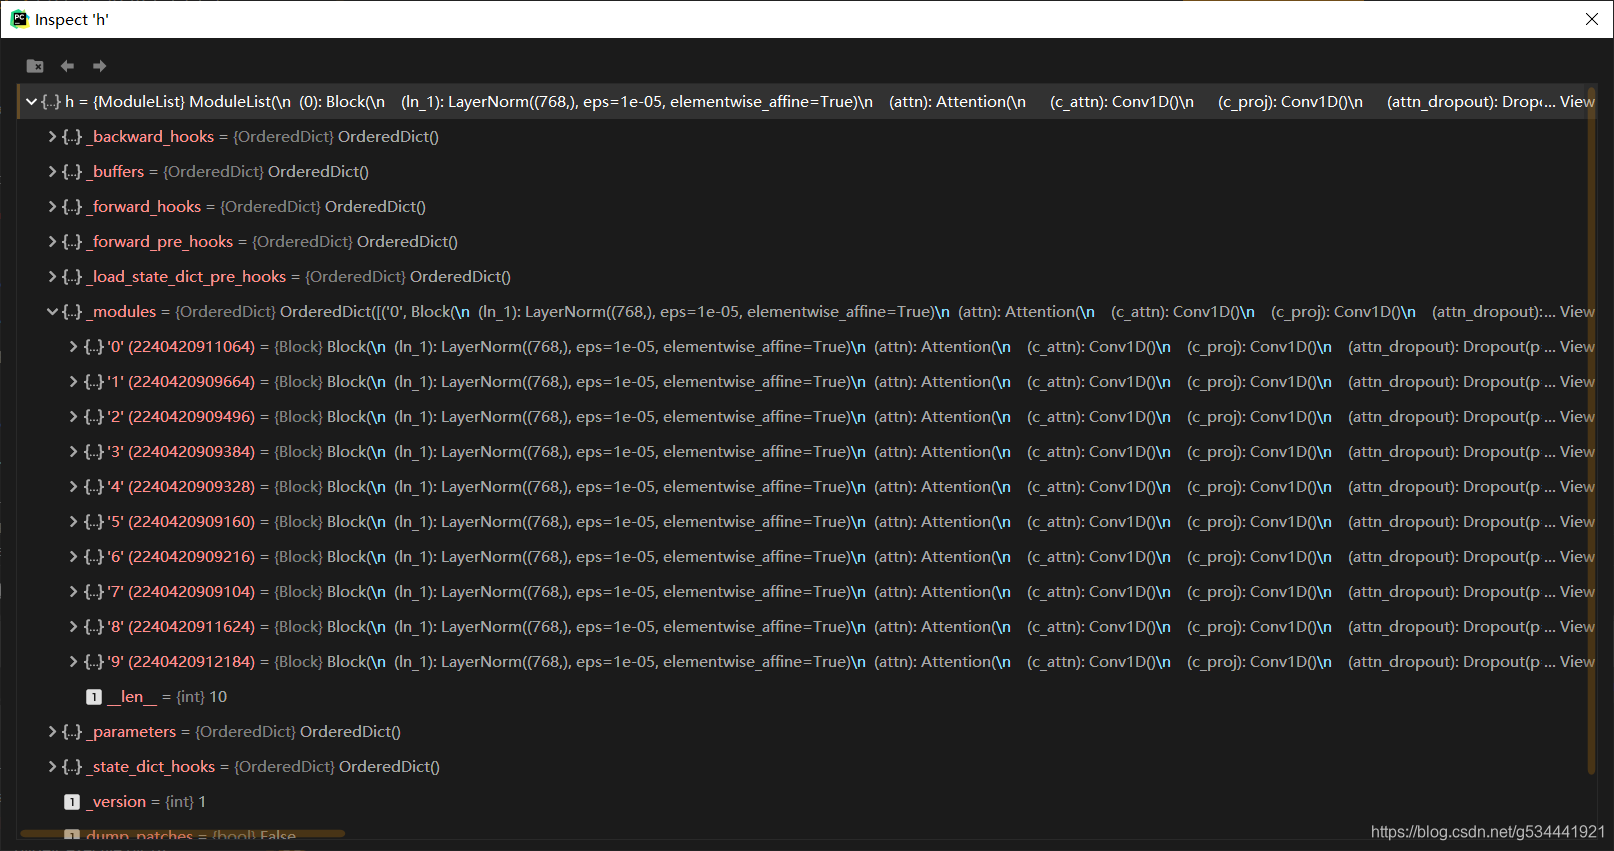Open View link for Block '6'

(x=1577, y=557)
